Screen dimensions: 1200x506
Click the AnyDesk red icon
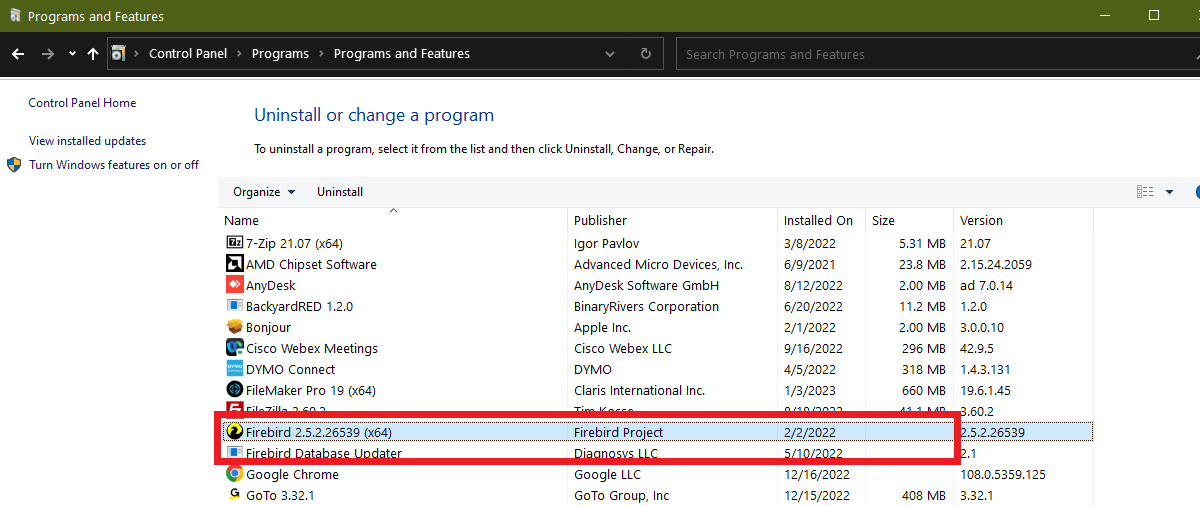click(235, 285)
